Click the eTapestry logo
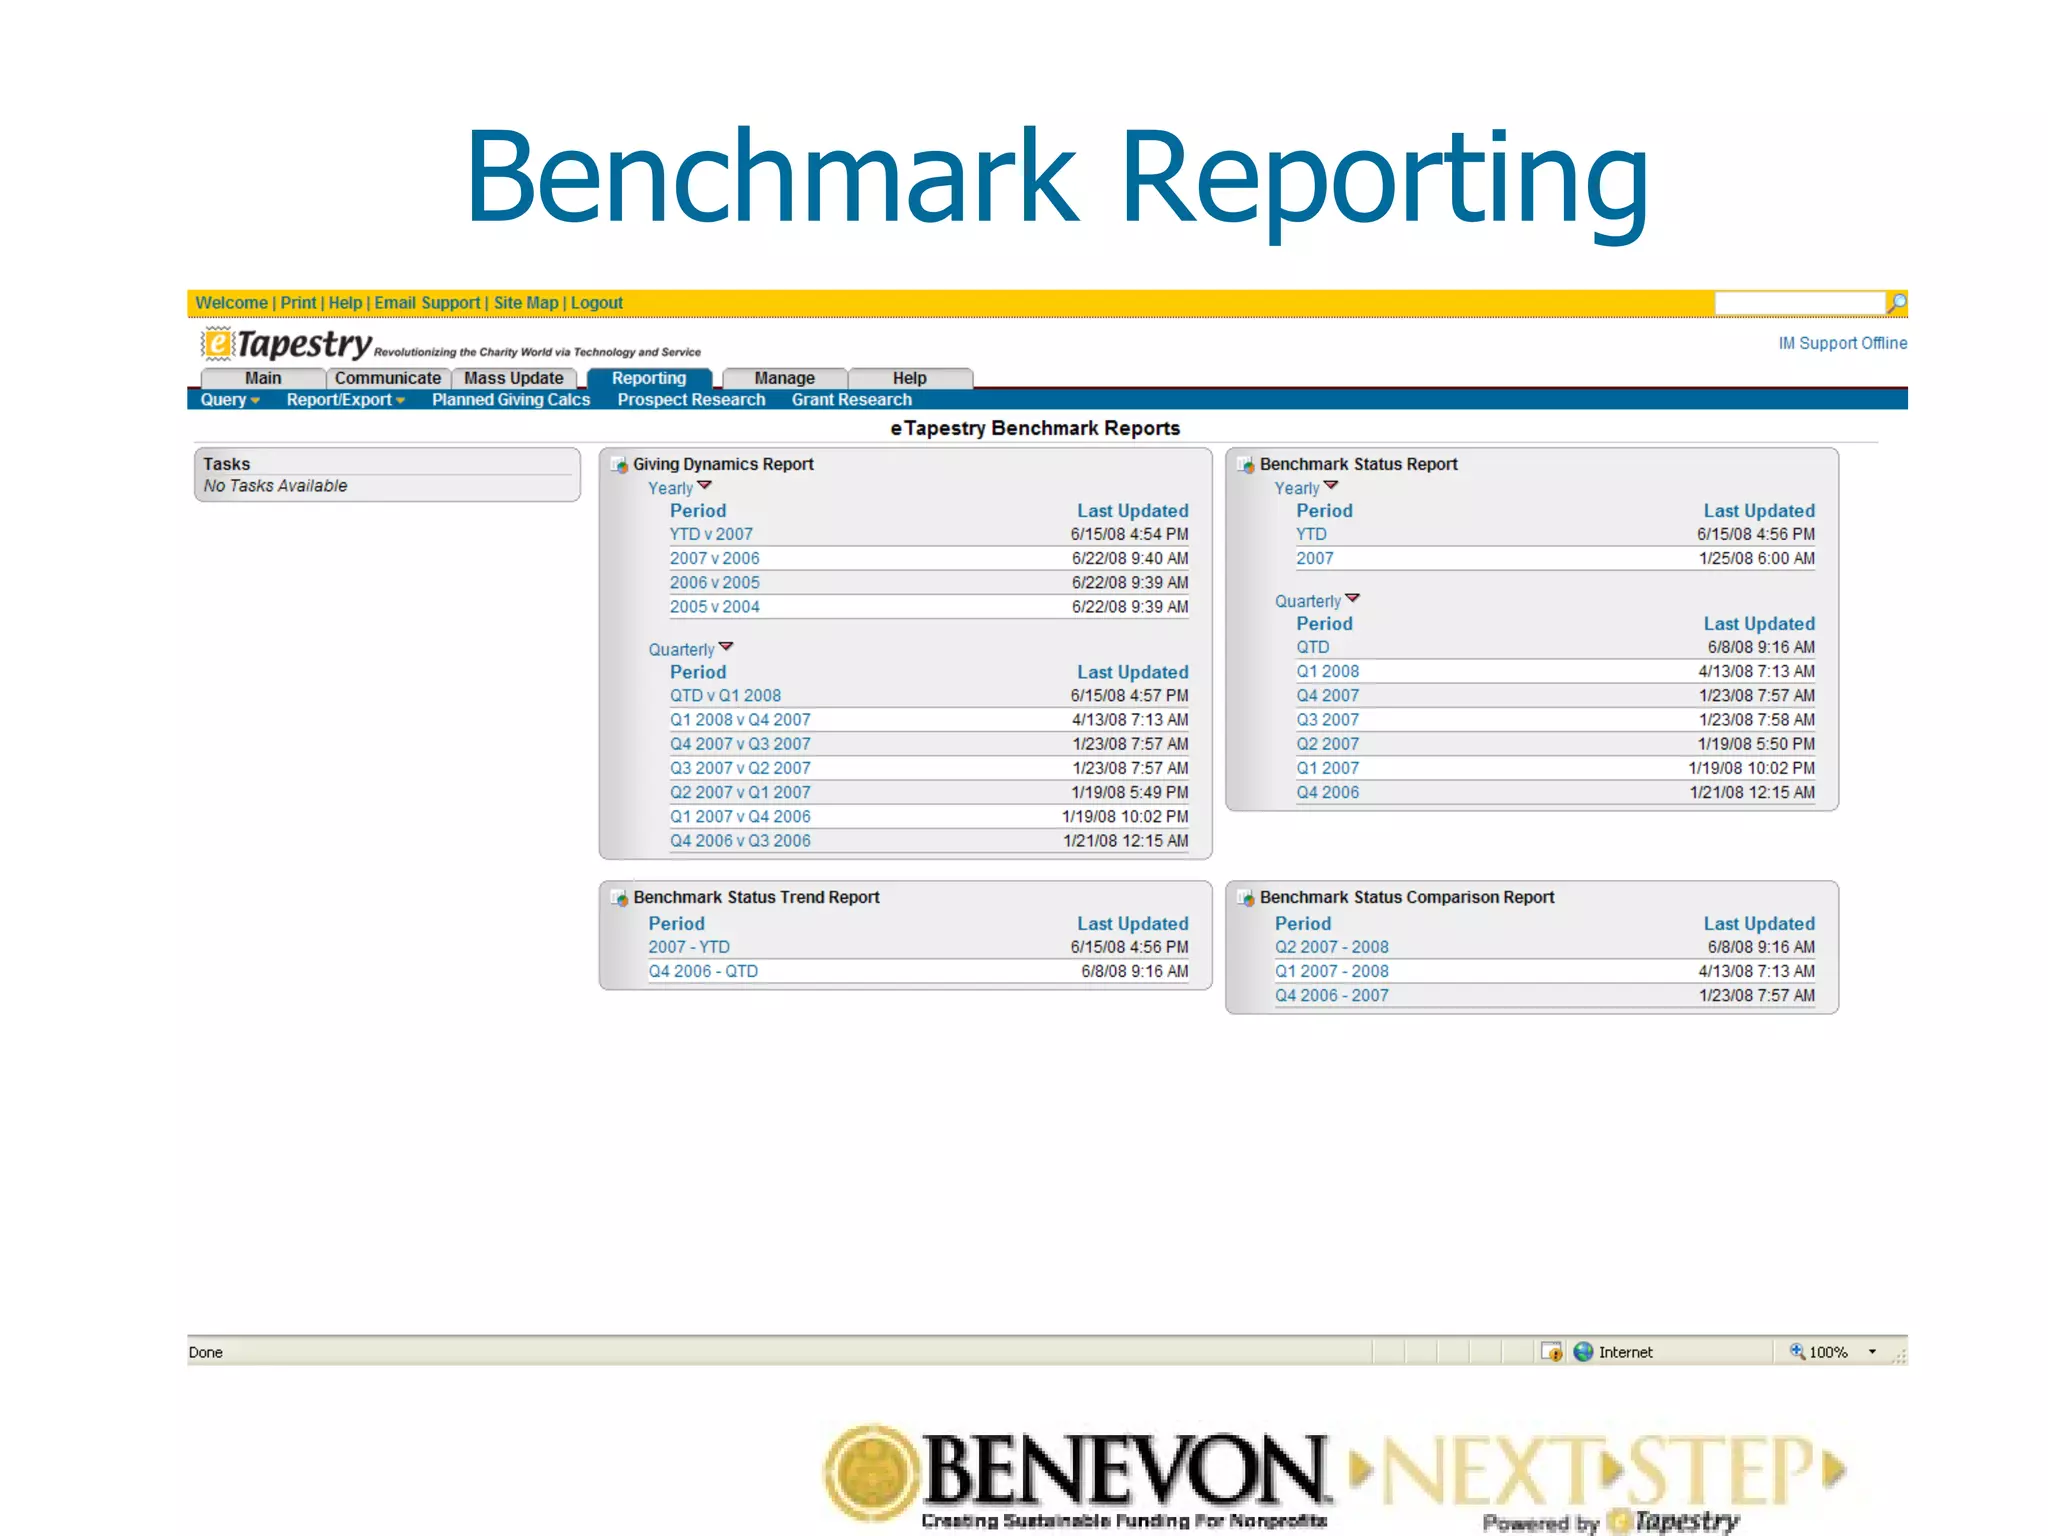2048x1536 pixels. (287, 345)
